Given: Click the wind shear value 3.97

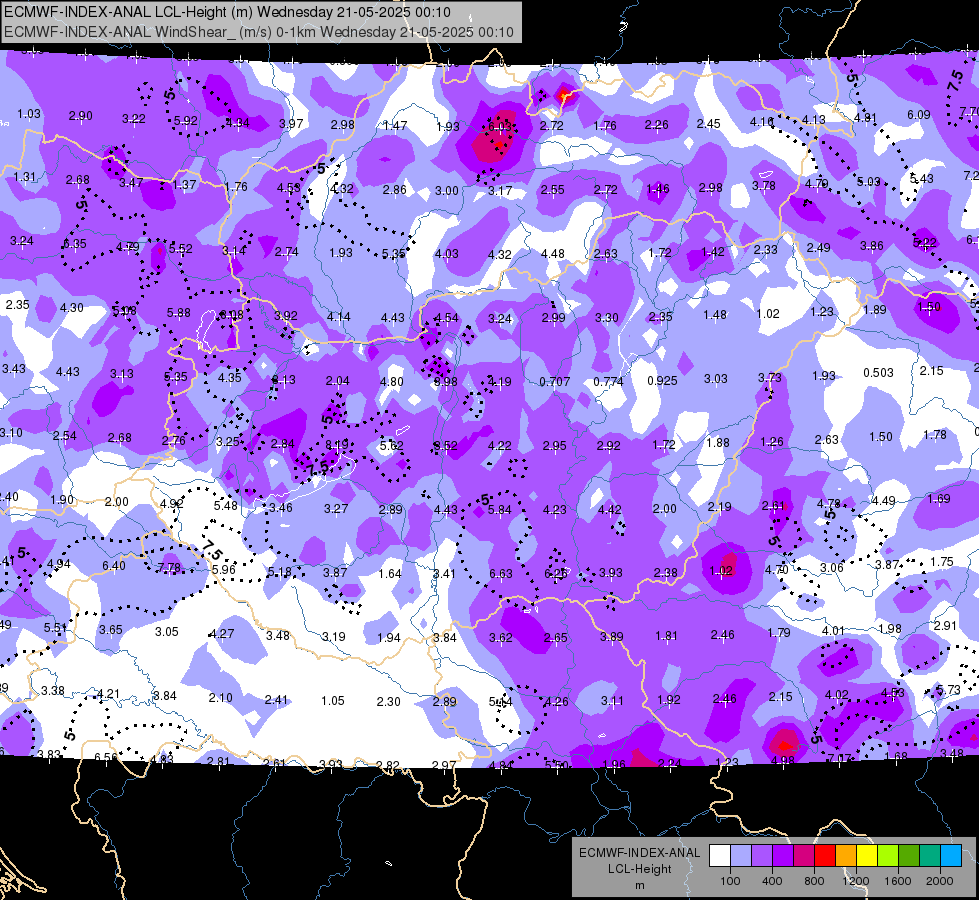Looking at the screenshot, I should pos(291,124).
